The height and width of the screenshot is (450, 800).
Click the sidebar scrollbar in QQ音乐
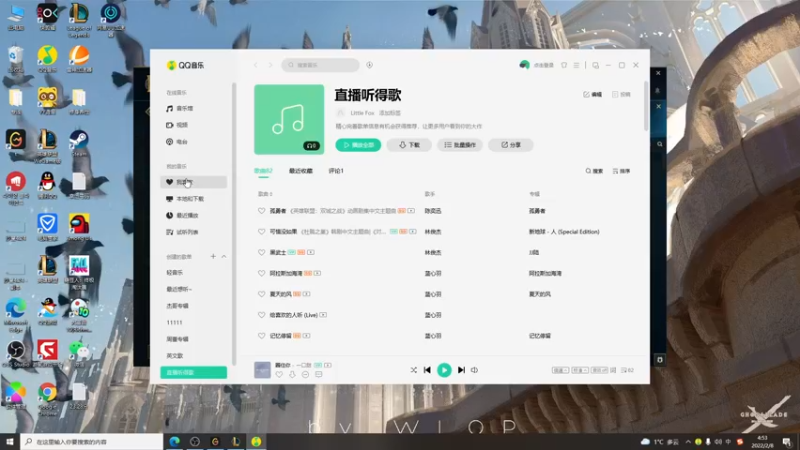(234, 223)
